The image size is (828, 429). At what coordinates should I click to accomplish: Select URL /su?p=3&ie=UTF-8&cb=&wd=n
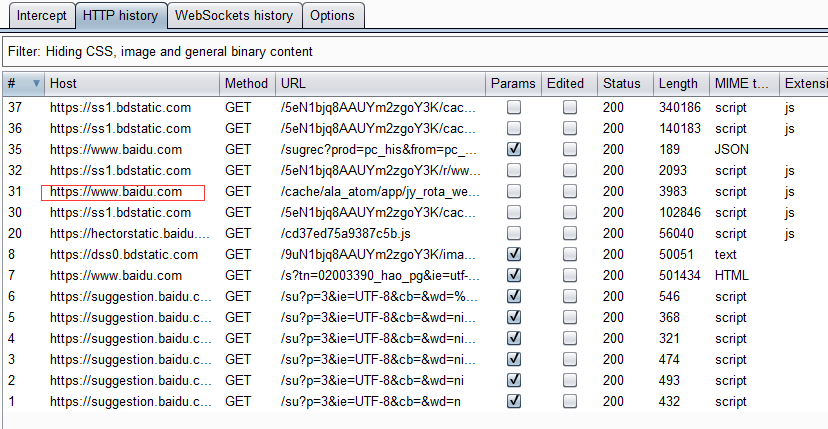pos(370,402)
